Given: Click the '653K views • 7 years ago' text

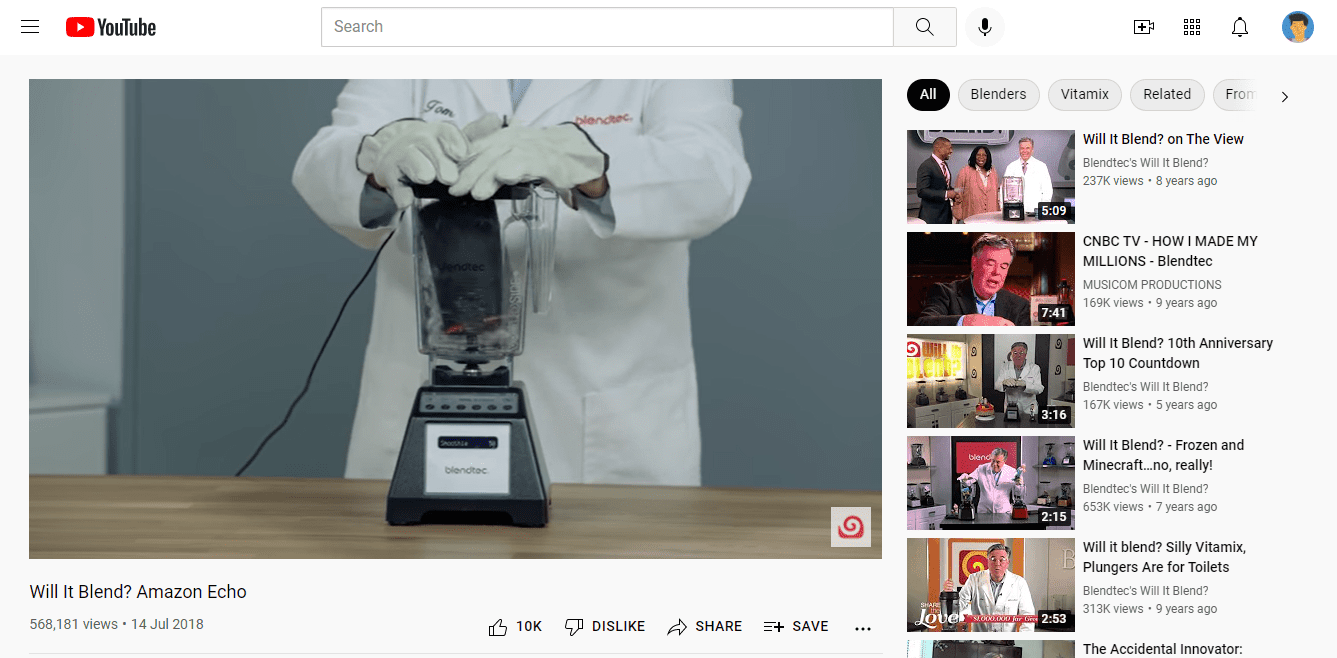Looking at the screenshot, I should 1150,507.
